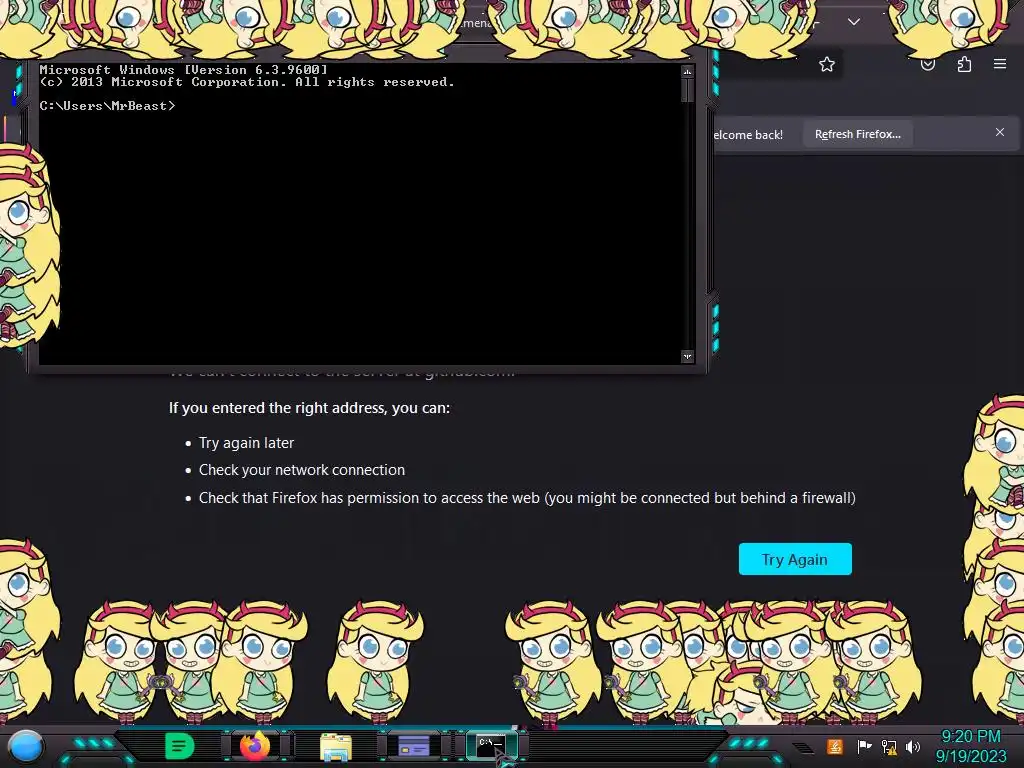Open the Java tray icon
Viewport: 1024px width, 768px height.
click(834, 746)
